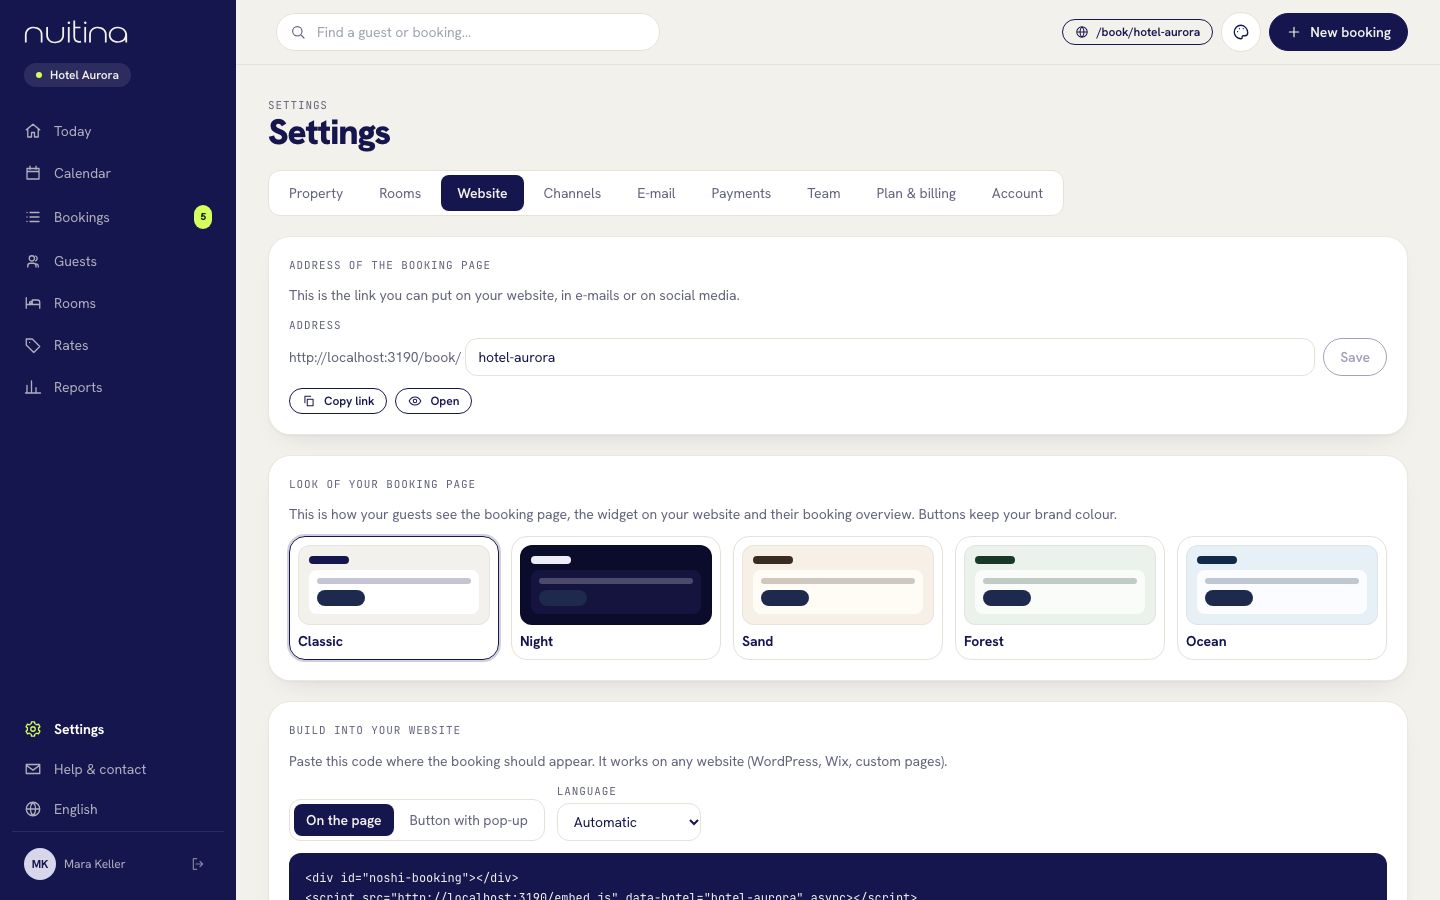1440x900 pixels.
Task: Click the Copy link button
Action: [x=338, y=401]
